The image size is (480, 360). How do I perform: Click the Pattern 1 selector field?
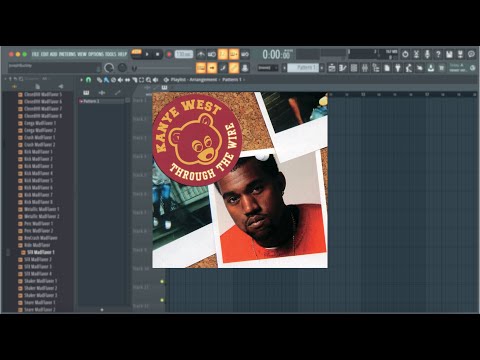(303, 68)
